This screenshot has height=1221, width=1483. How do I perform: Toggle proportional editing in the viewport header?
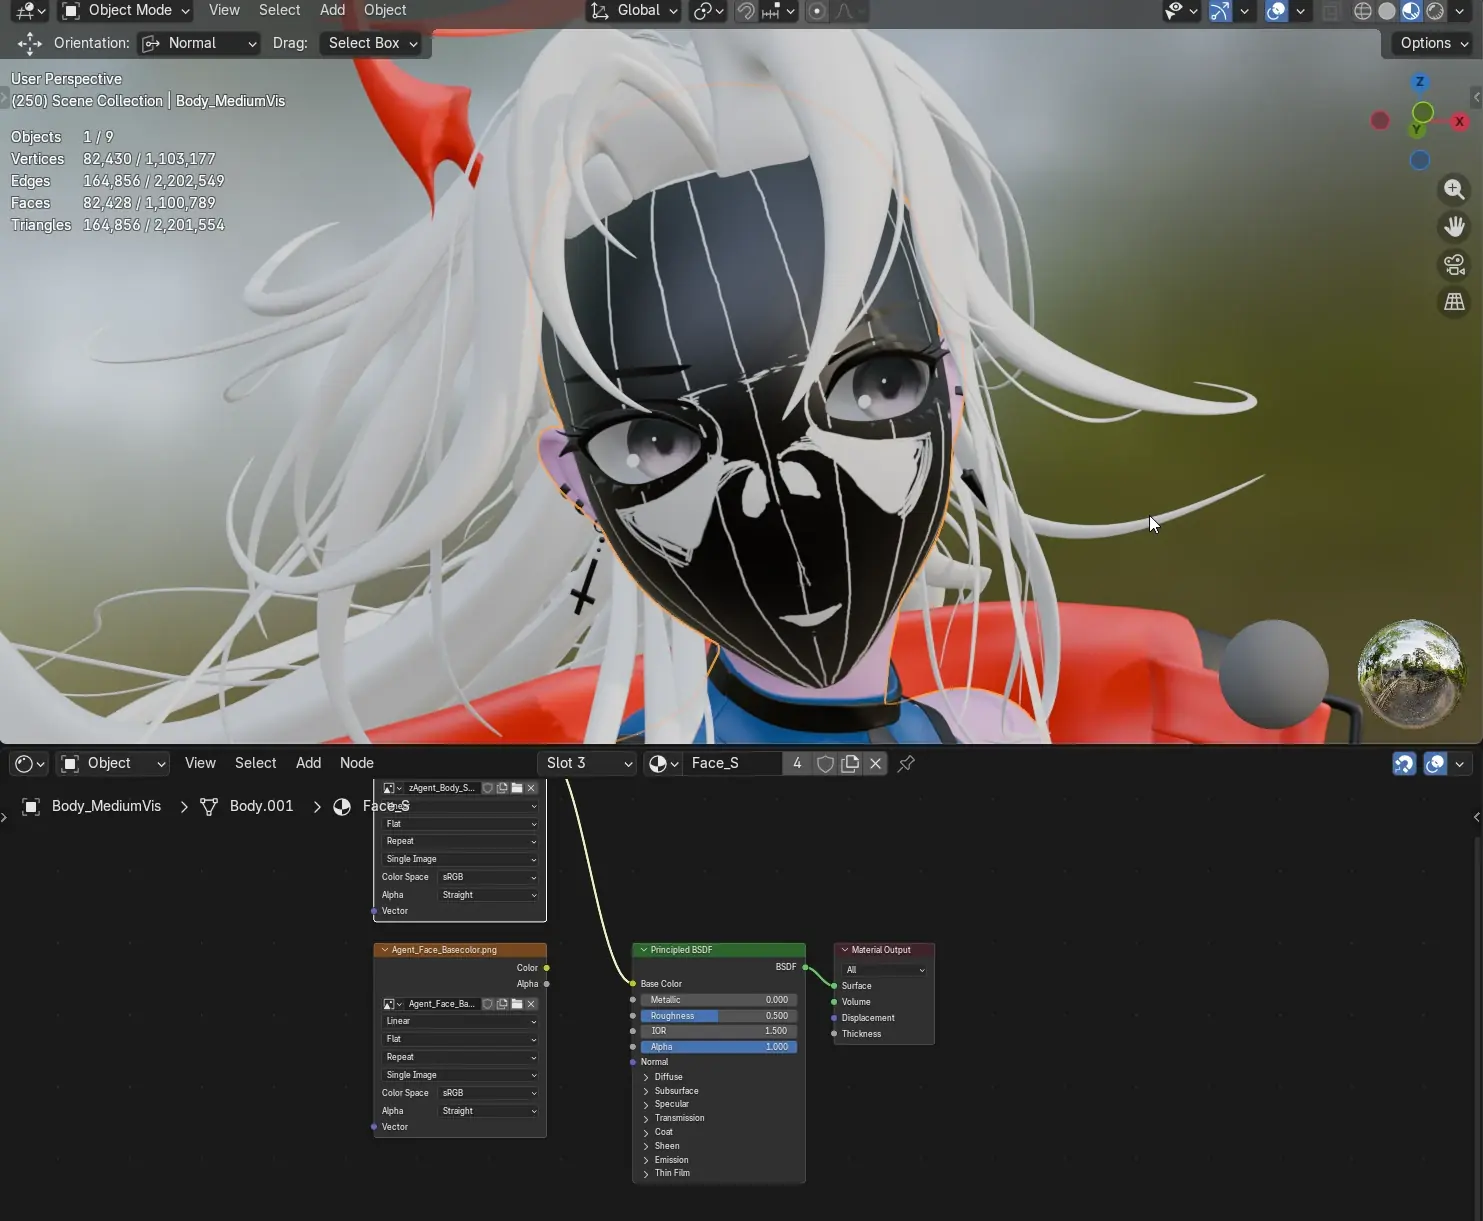[x=817, y=11]
